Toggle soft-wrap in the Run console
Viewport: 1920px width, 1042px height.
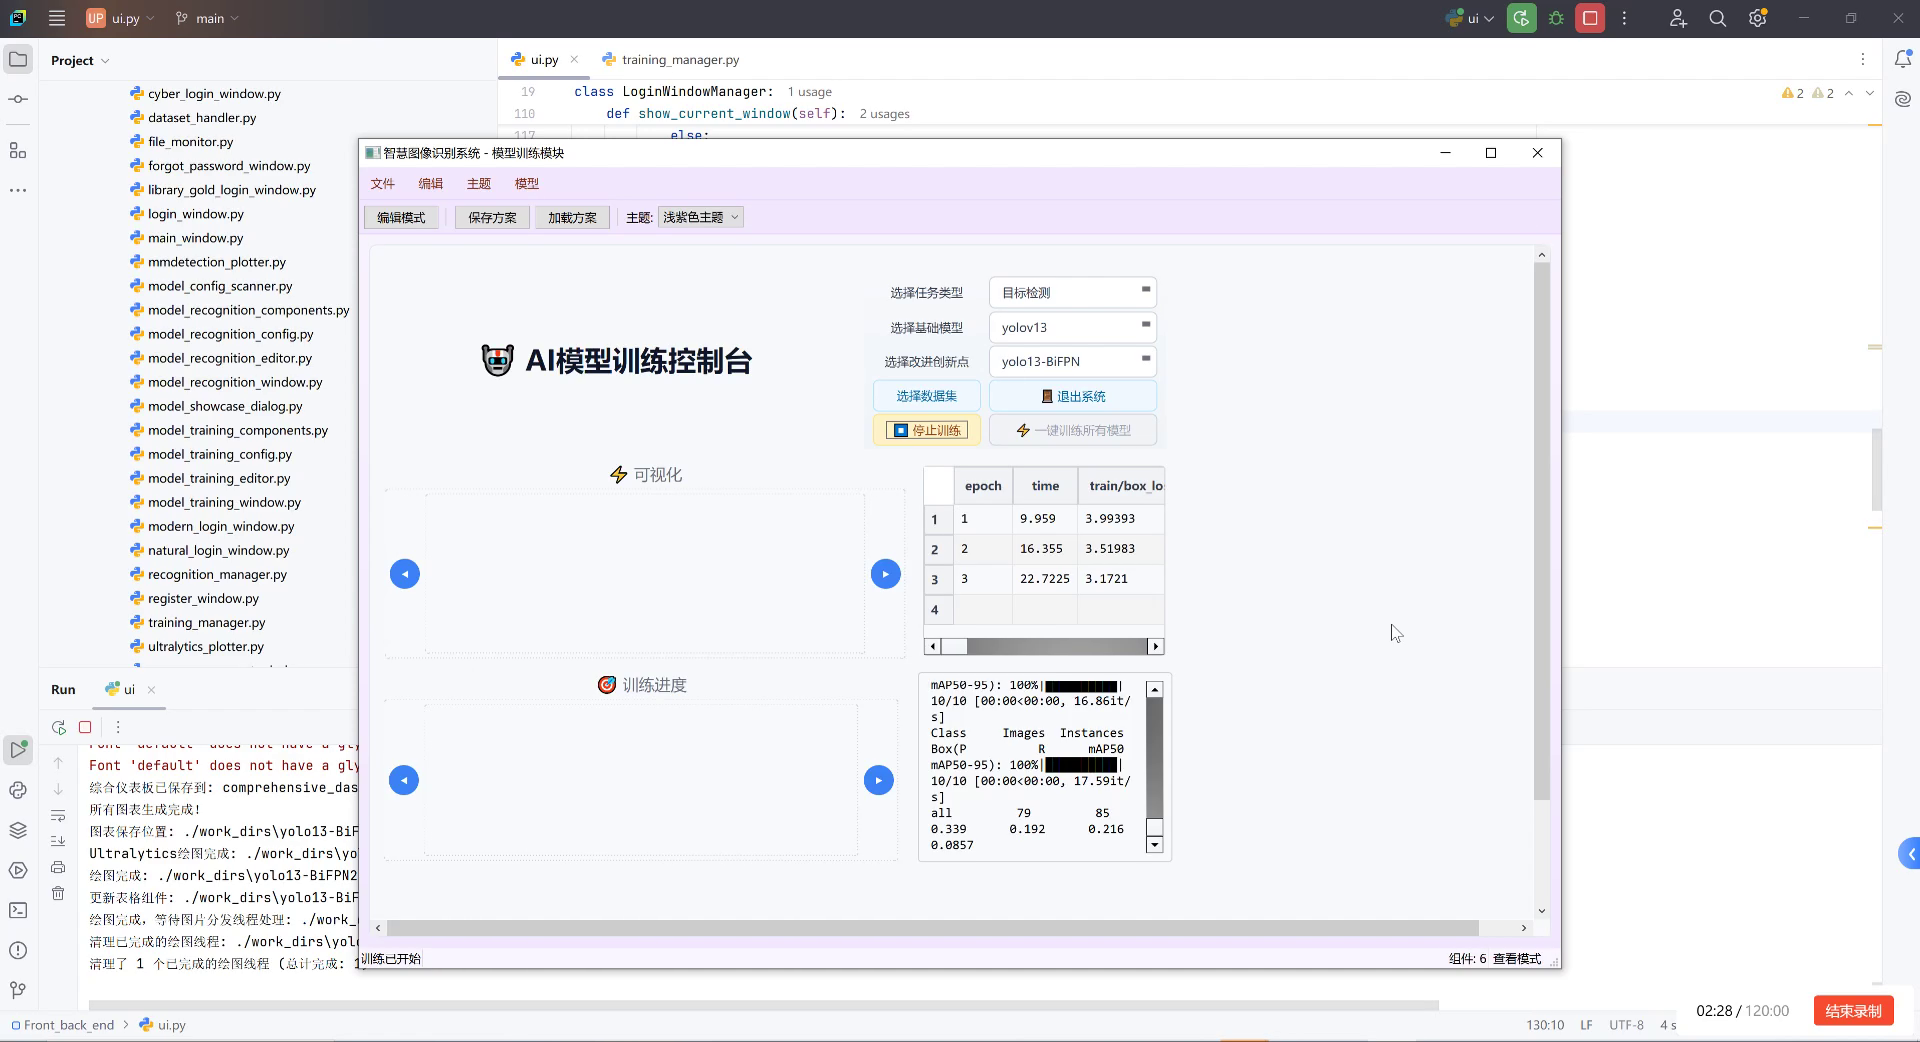coord(58,815)
